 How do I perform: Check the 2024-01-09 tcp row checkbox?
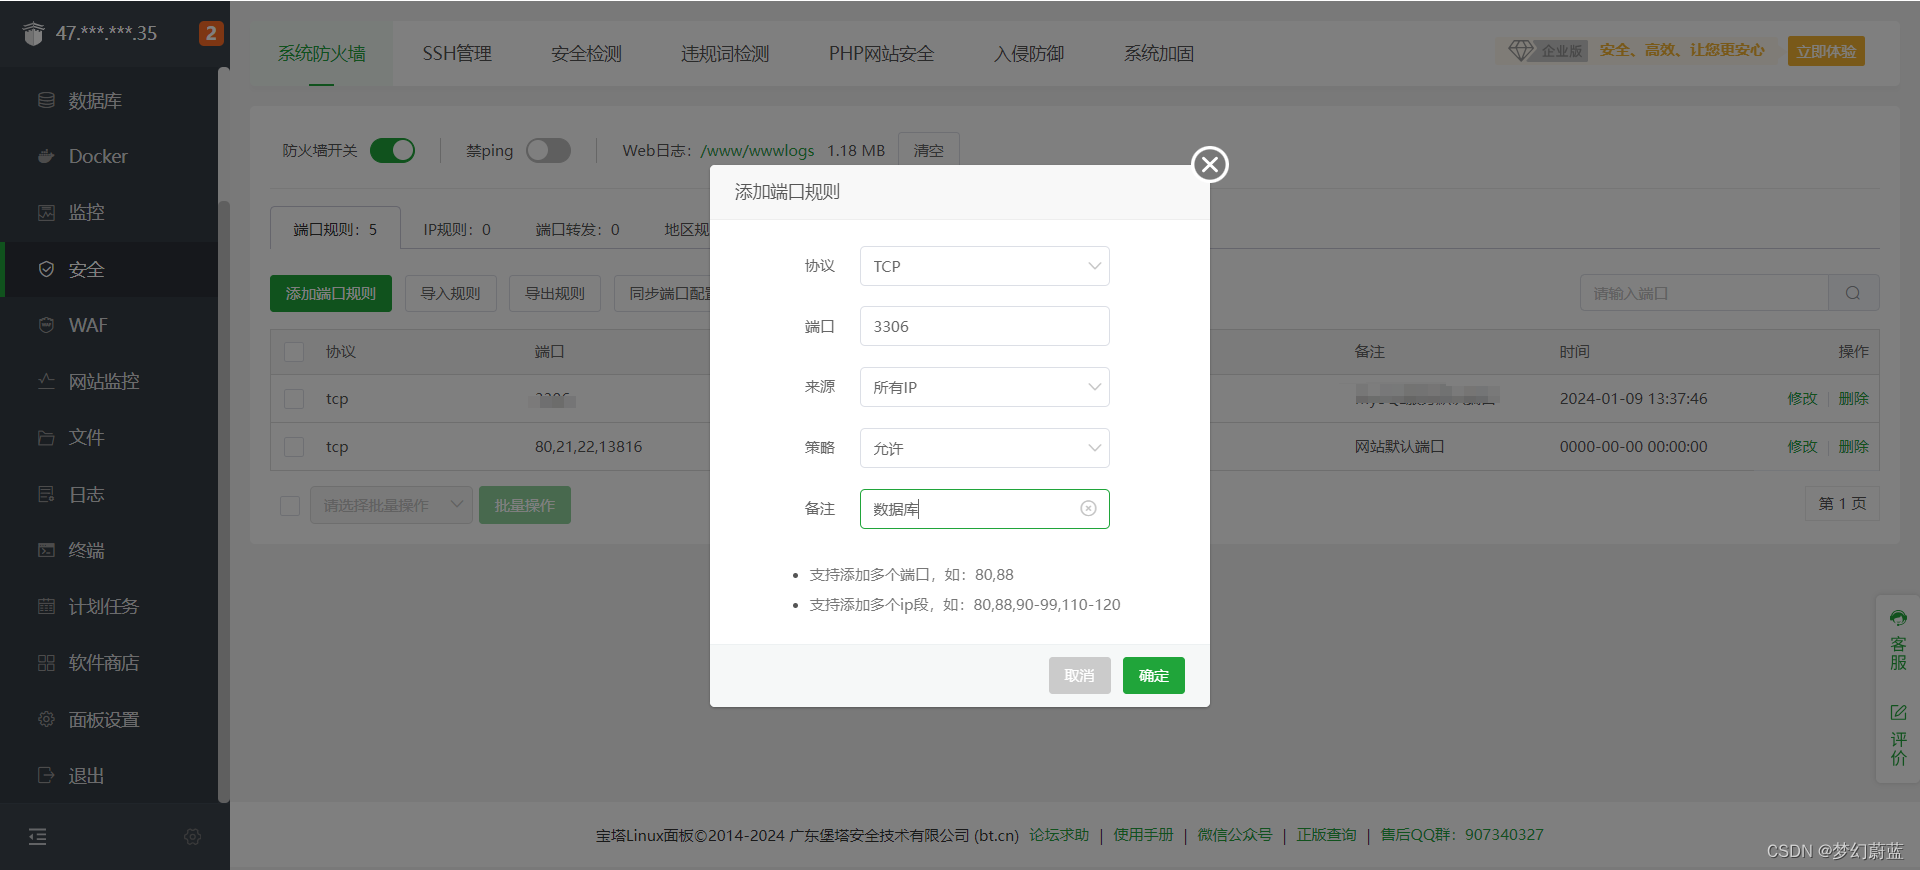click(294, 399)
